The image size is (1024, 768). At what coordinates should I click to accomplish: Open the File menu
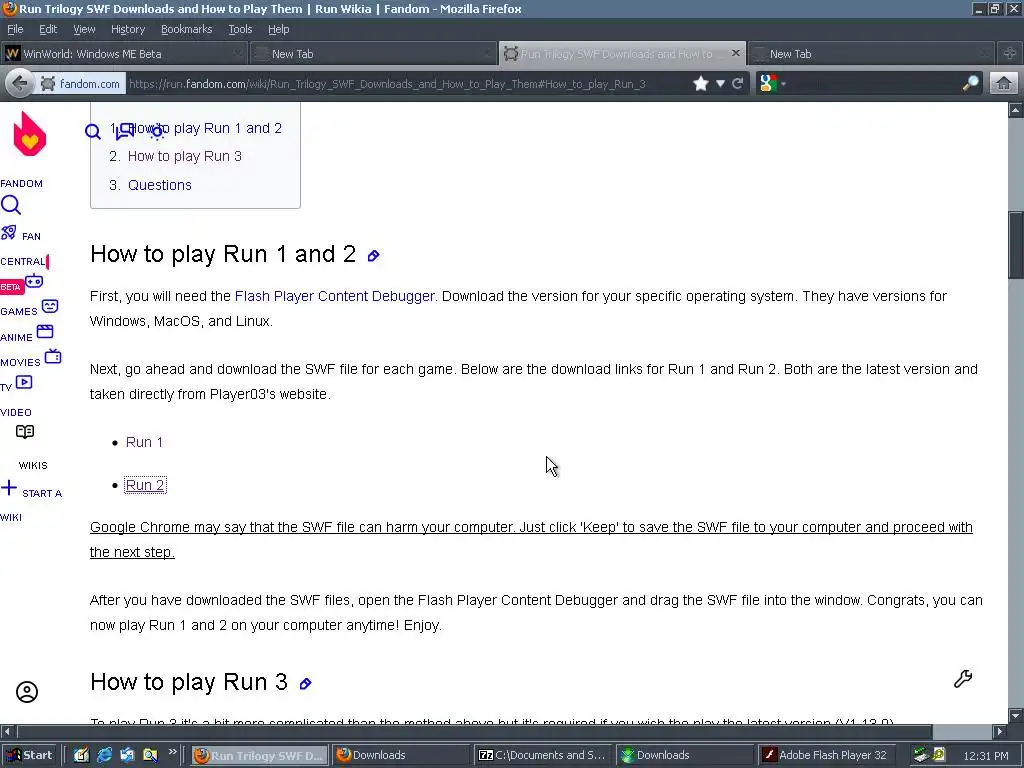[x=15, y=29]
